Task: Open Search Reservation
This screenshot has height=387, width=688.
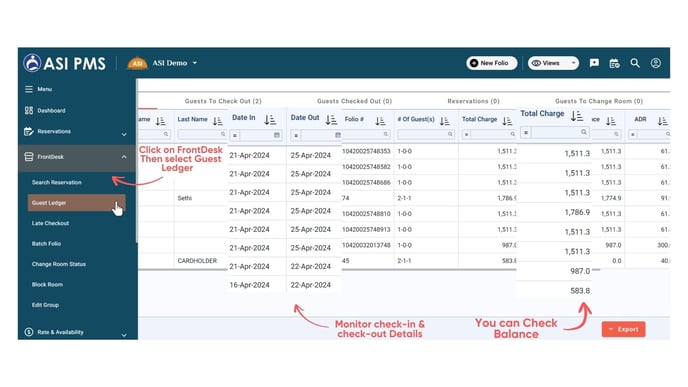Action: click(x=57, y=182)
